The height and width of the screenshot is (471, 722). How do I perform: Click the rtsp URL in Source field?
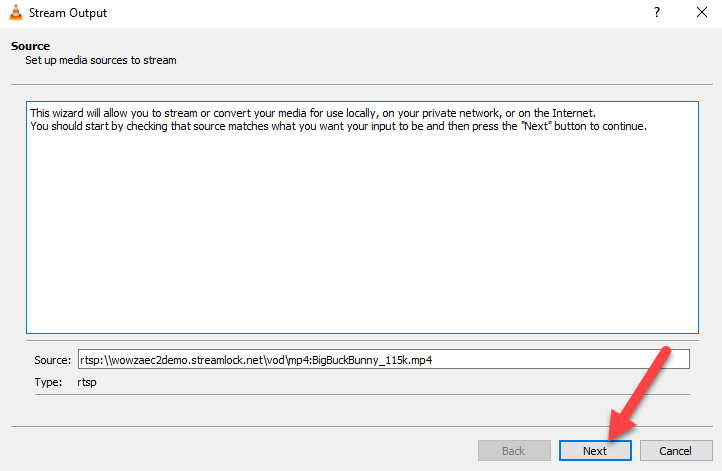pos(256,360)
